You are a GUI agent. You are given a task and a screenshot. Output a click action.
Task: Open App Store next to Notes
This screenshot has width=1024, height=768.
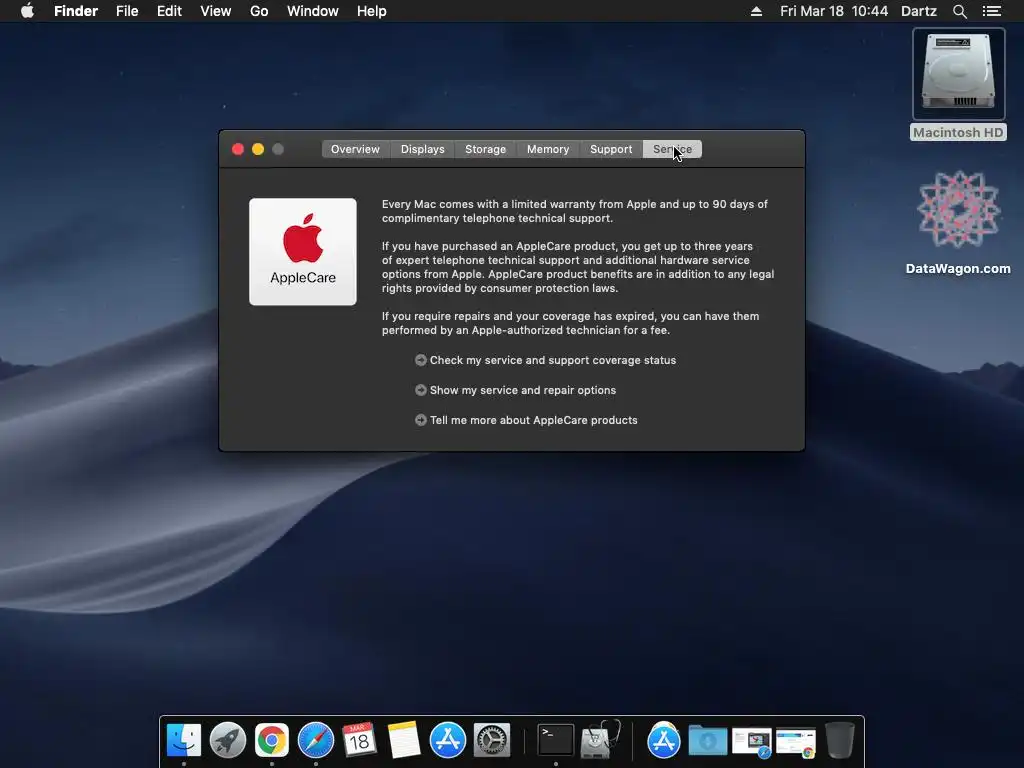pos(448,740)
